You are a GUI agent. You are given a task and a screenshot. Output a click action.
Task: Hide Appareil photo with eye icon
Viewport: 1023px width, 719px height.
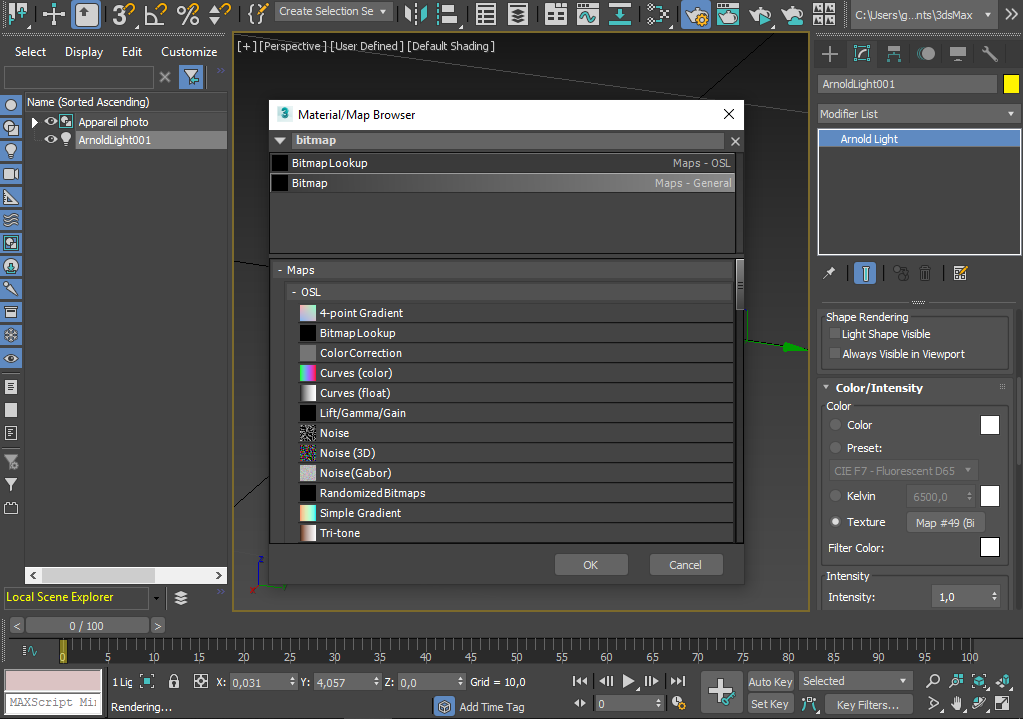[x=50, y=121]
